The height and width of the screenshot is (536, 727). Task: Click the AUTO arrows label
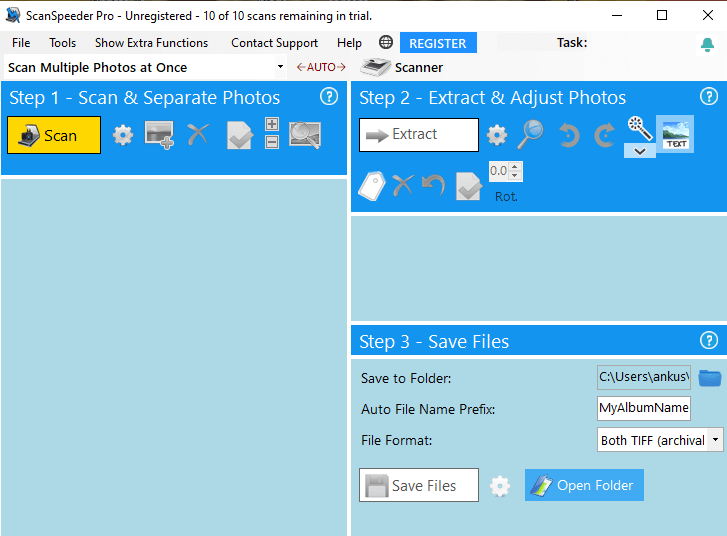(321, 67)
